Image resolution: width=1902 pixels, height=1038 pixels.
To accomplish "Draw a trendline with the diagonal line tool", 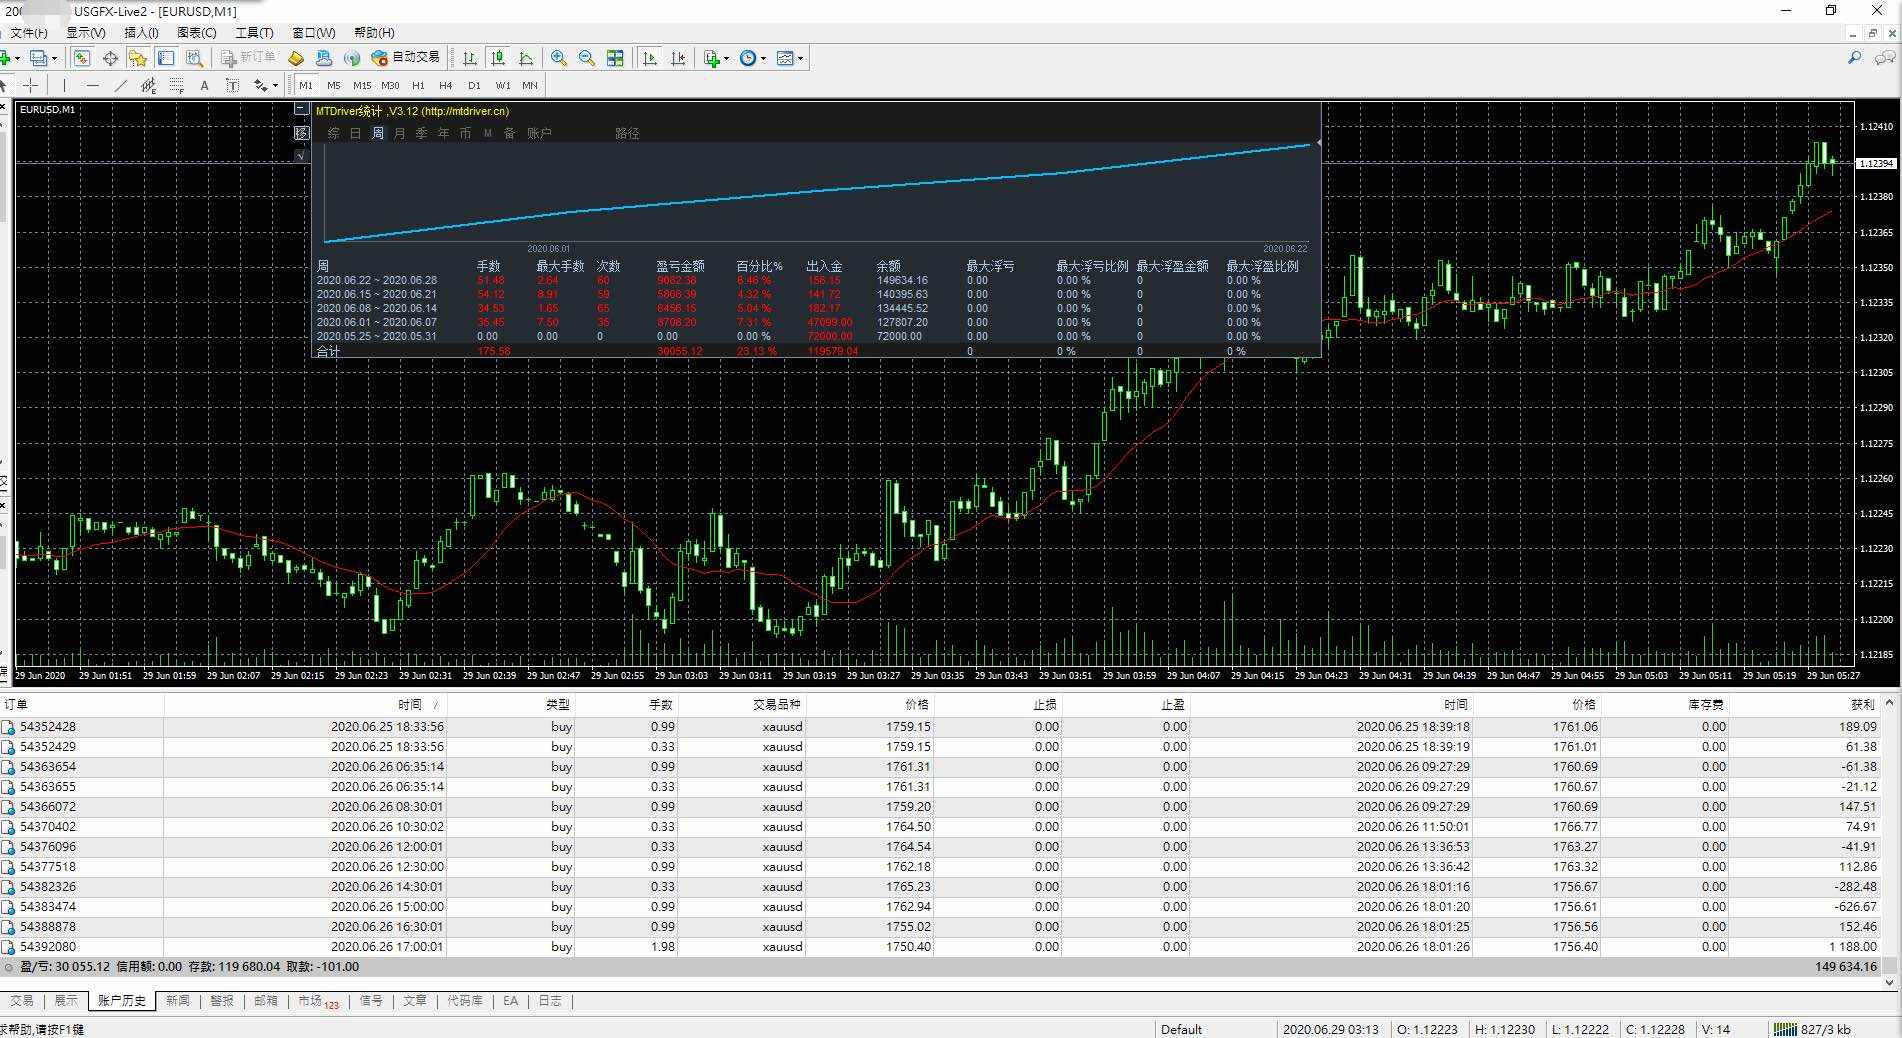I will [x=121, y=85].
